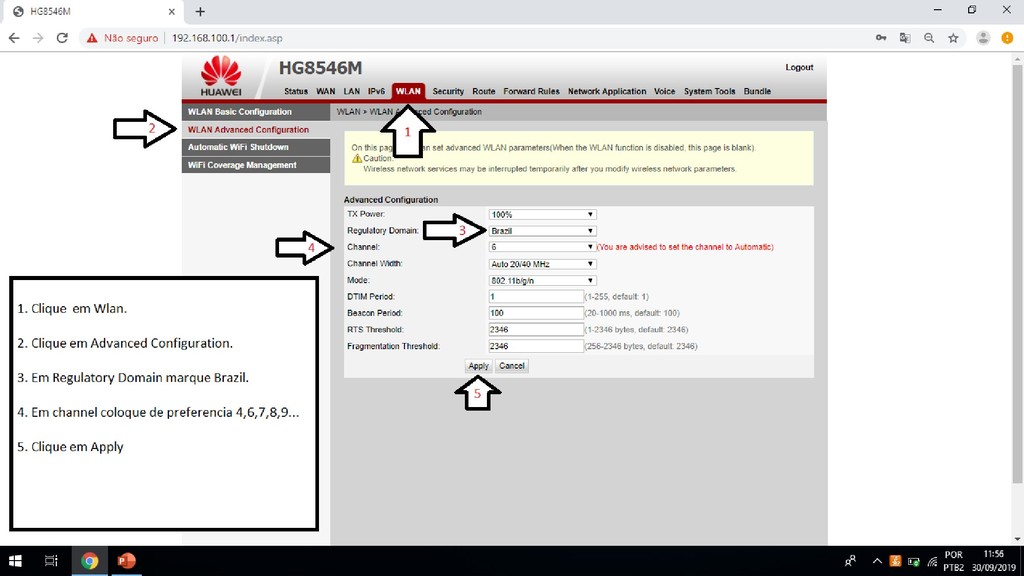1024x576 pixels.
Task: Open the taskbar clock and date
Action: coord(993,561)
